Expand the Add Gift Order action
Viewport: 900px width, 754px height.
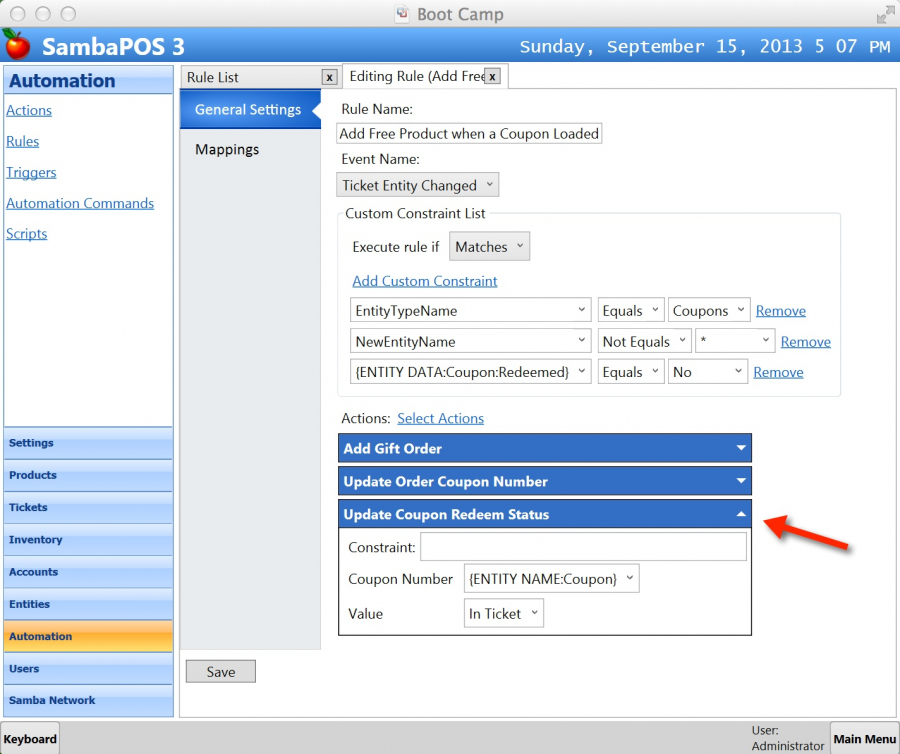(741, 449)
